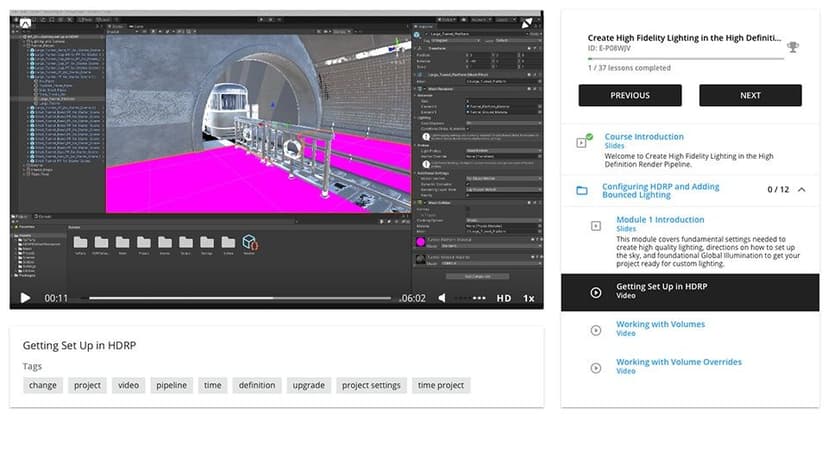The width and height of the screenshot is (828, 466).
Task: Click the 'Video' label under Working with Volumes
Action: [626, 333]
